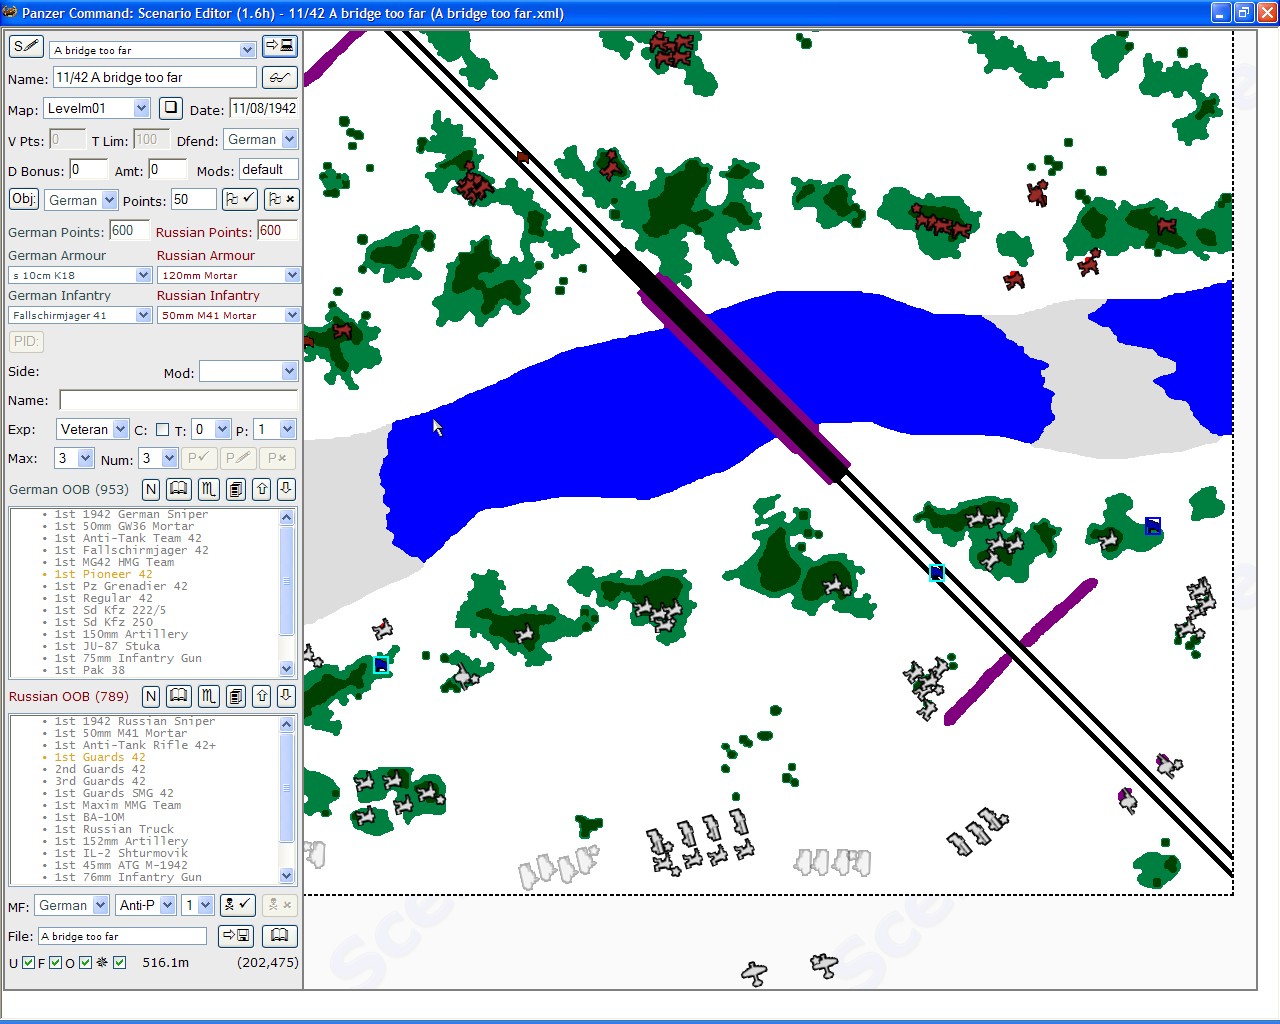Toggle the O checkbox
This screenshot has height=1024, width=1280.
pos(85,963)
